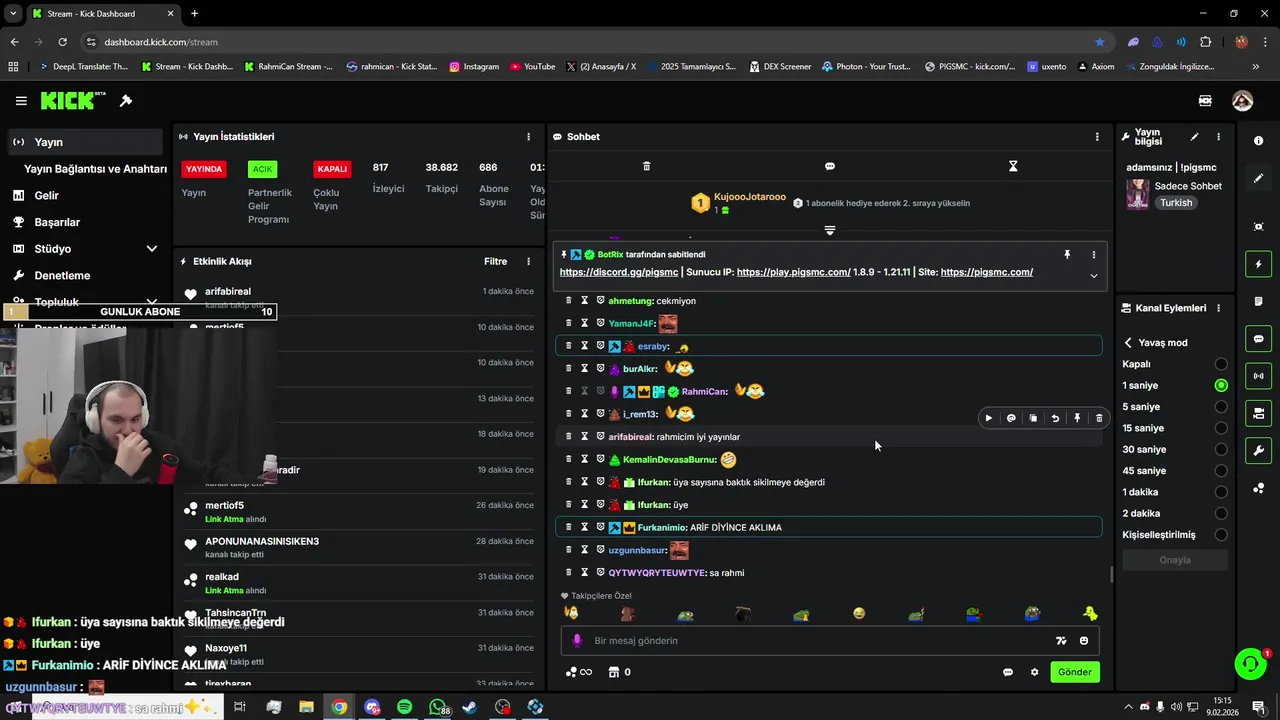Delete the message from ahmetung with trash icon

[569, 301]
